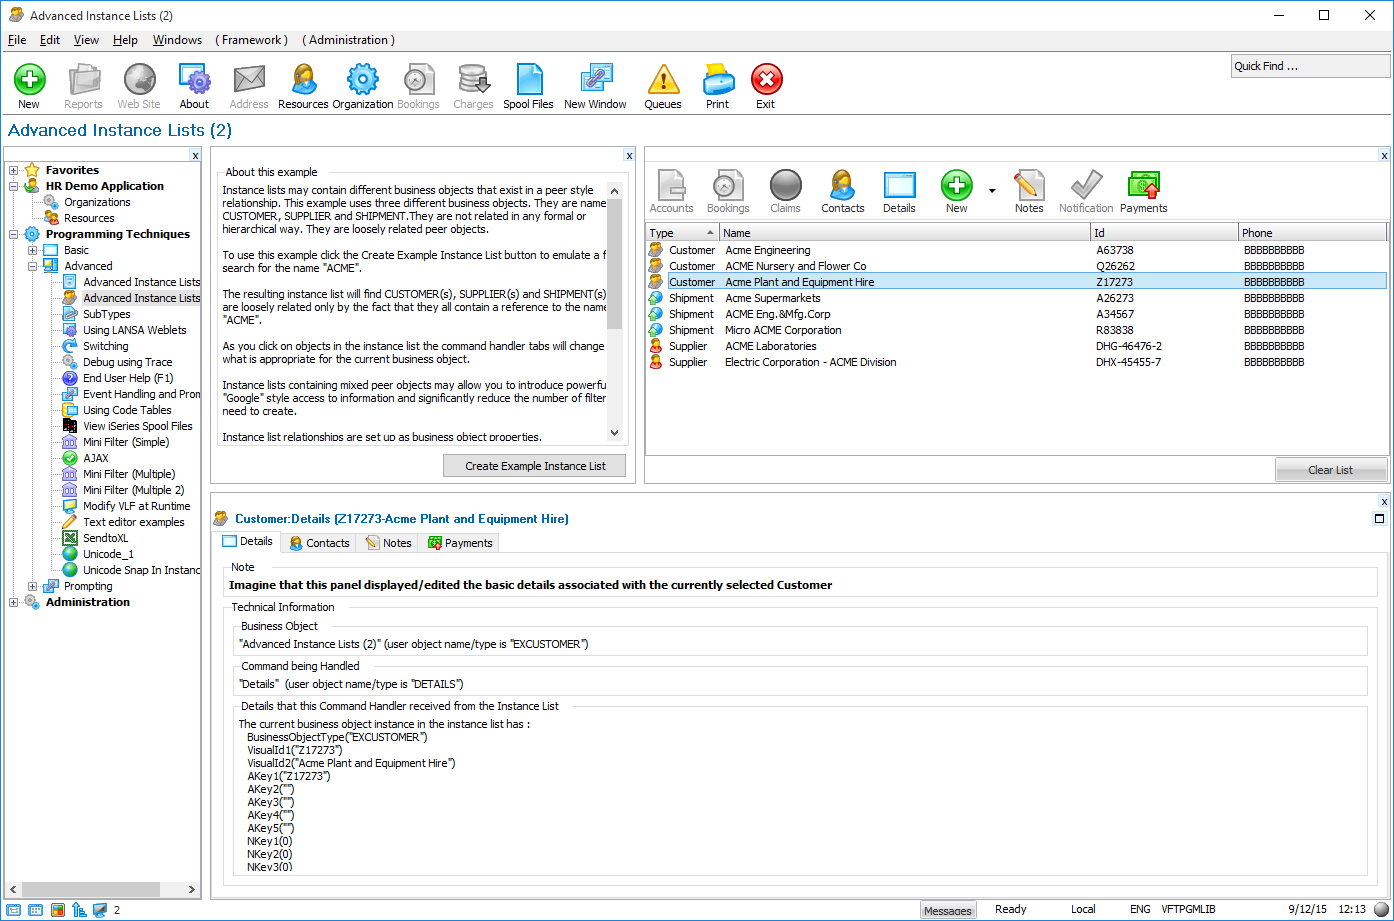Click the Create Example Instance List button
This screenshot has height=921, width=1394.
tap(535, 466)
